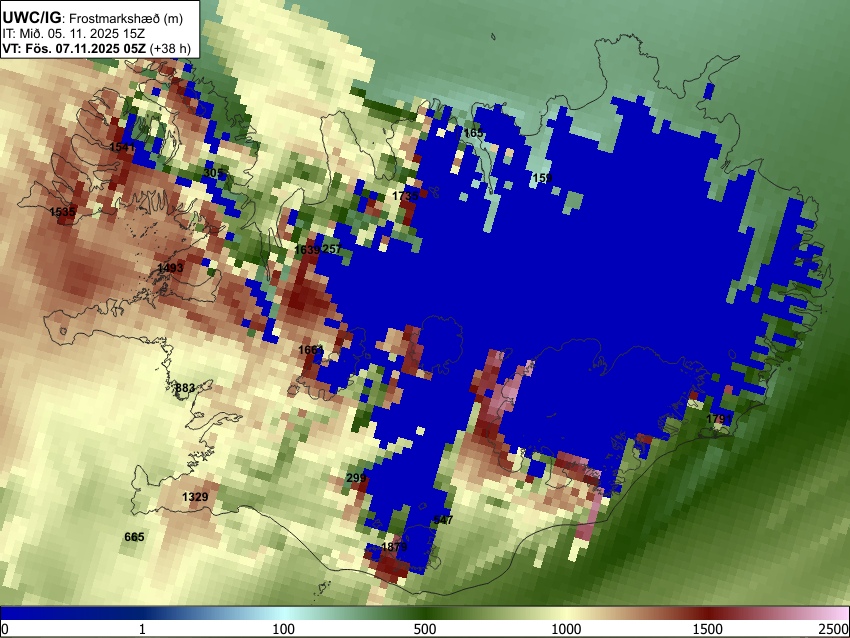The image size is (850, 638).
Task: Click the legend label "500"
Action: pos(425,629)
